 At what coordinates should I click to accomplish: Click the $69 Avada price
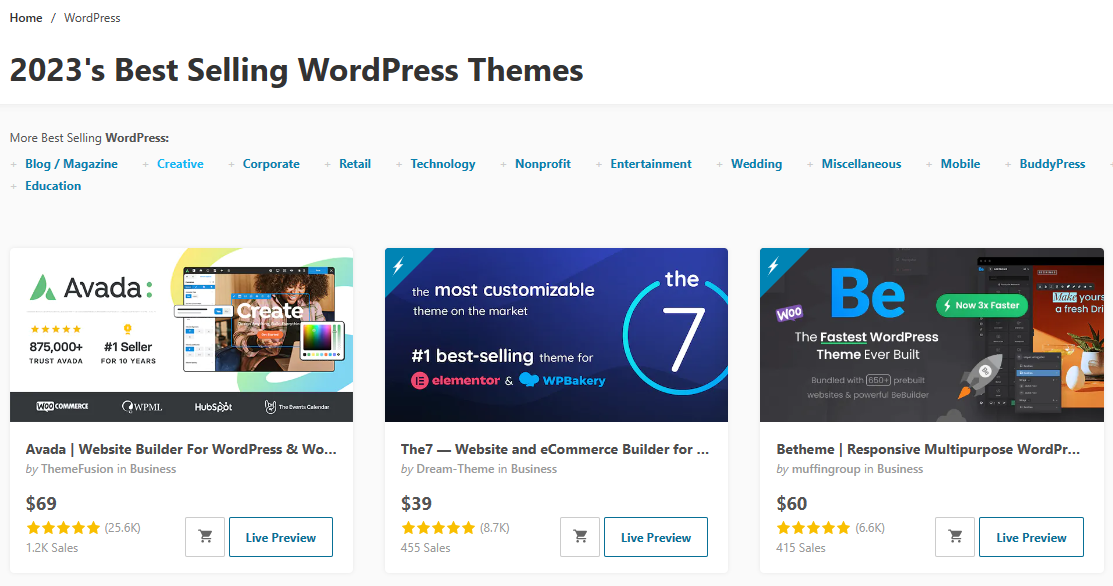click(41, 504)
